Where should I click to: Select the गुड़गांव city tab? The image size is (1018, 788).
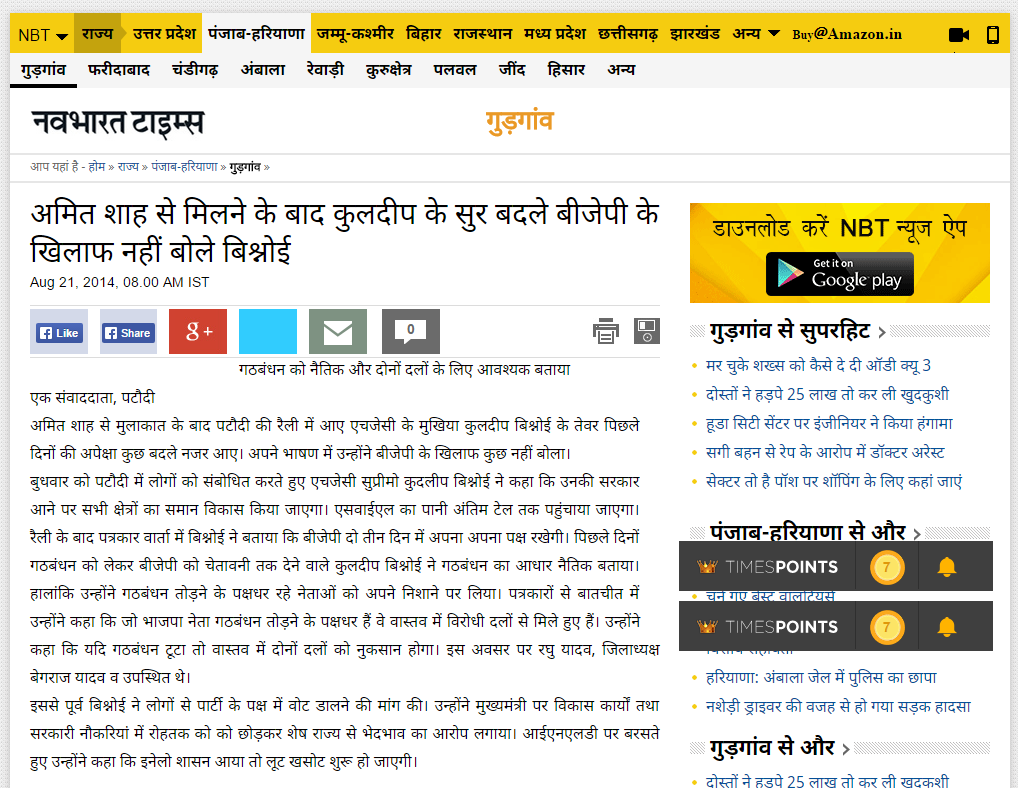[x=43, y=70]
